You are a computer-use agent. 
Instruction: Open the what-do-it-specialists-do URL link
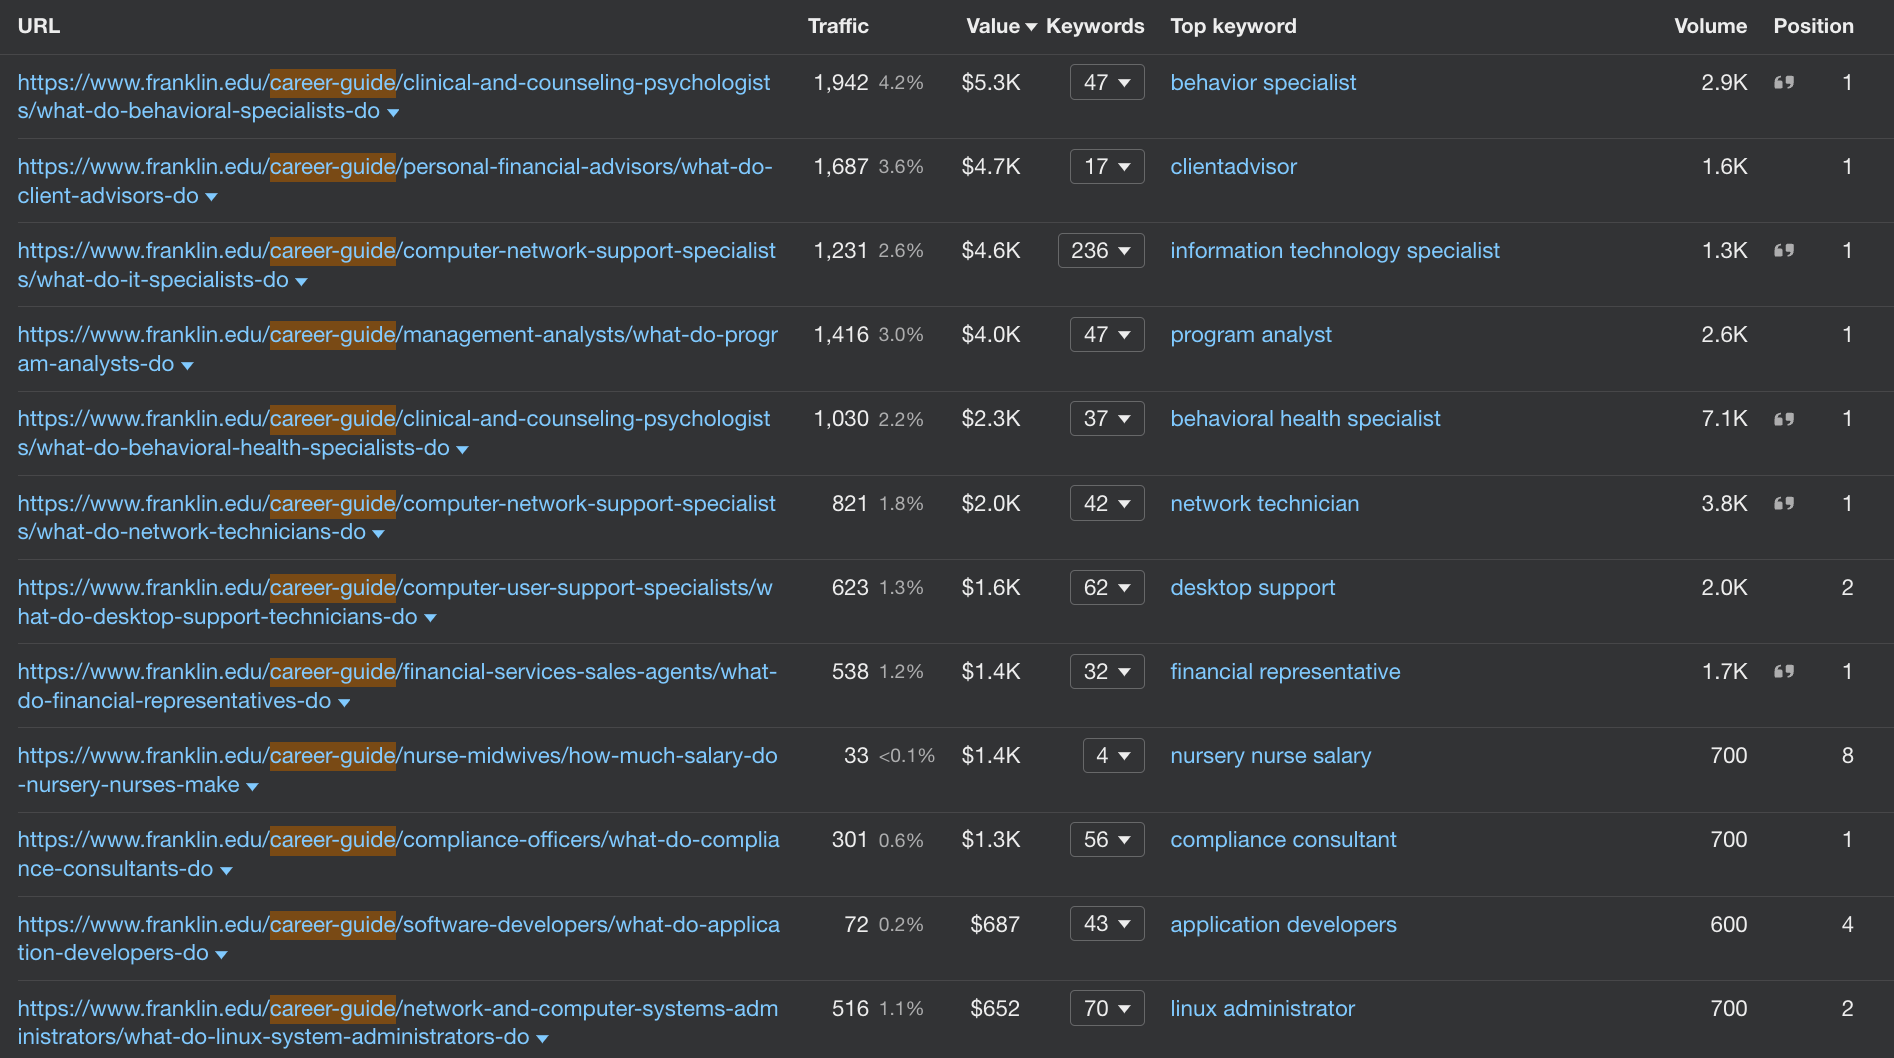pyautogui.click(x=396, y=265)
